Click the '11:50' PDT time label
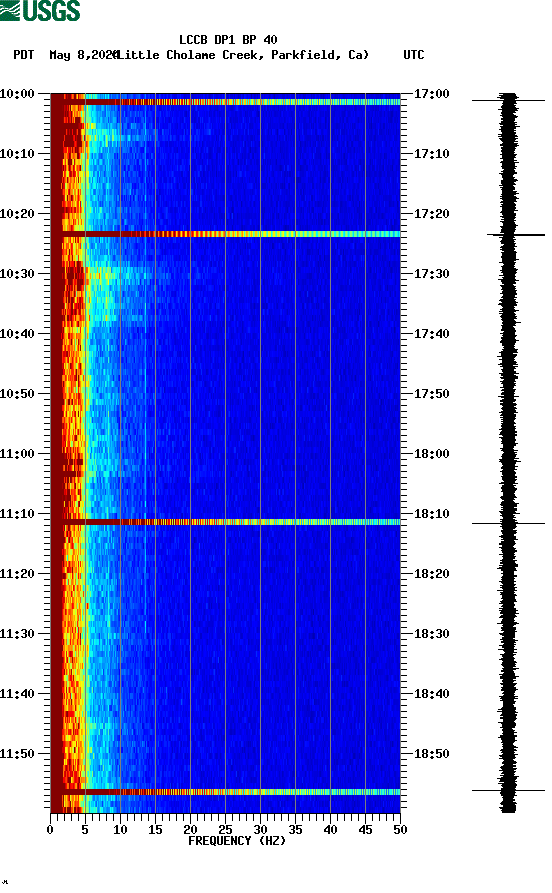The image size is (552, 893). tap(18, 753)
